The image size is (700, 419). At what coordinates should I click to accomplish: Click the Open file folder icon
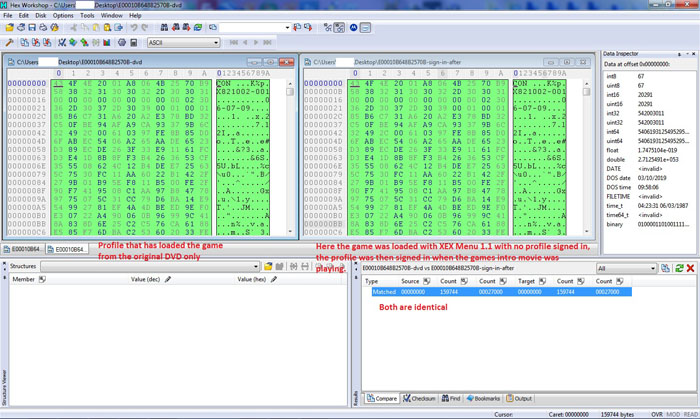coord(21,28)
